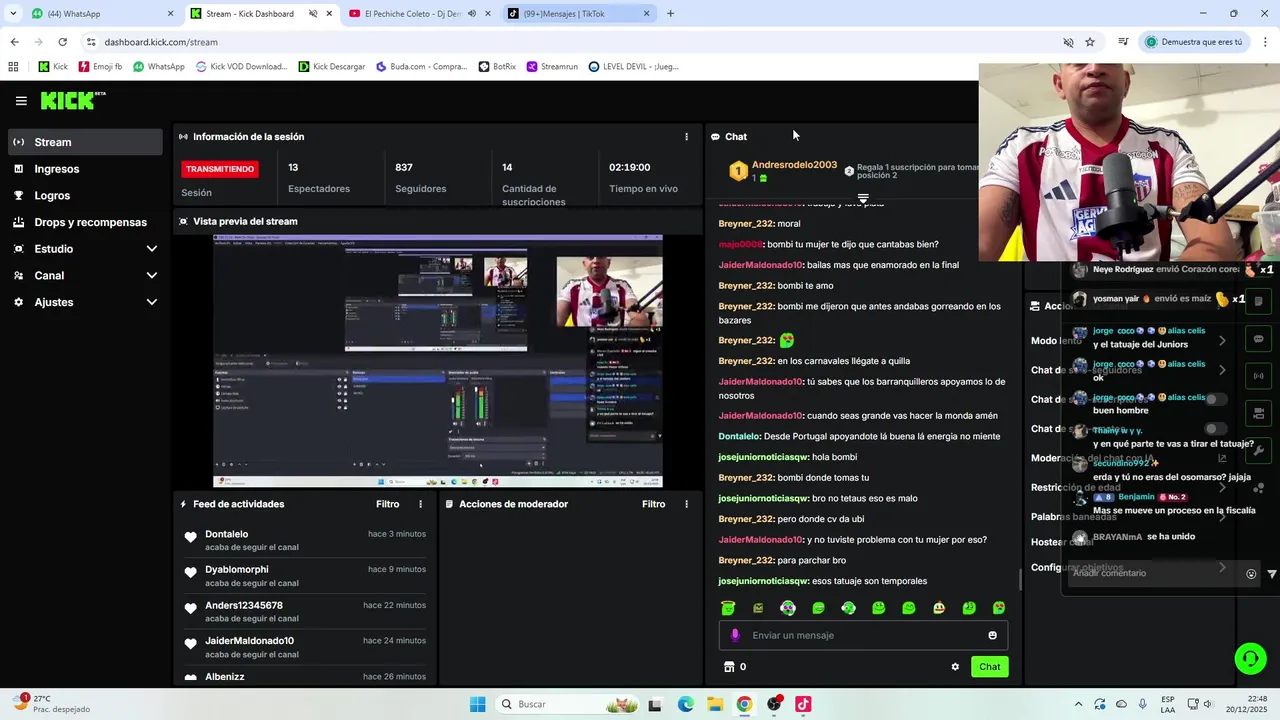The height and width of the screenshot is (720, 1280).
Task: Click Andresrodelo2003 in chat leaderboard
Action: [x=794, y=165]
